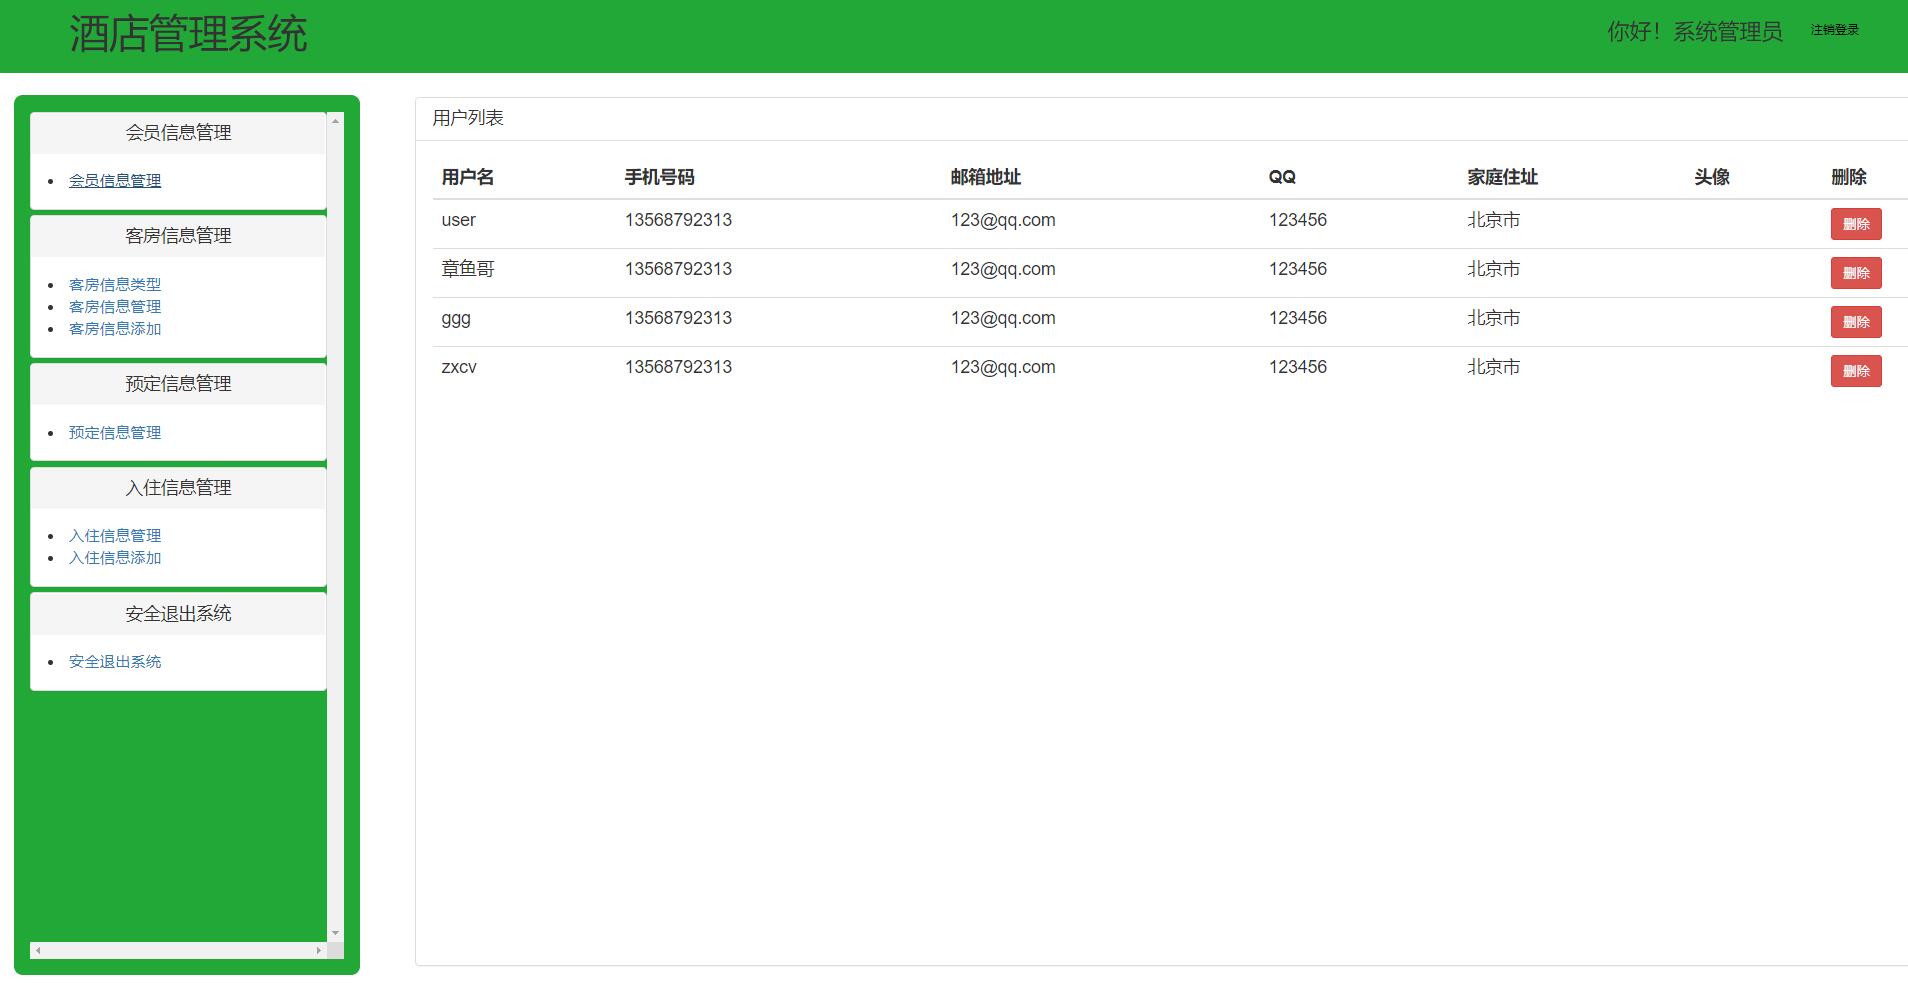
Task: Click the 注销登录 logout link
Action: 1834,30
